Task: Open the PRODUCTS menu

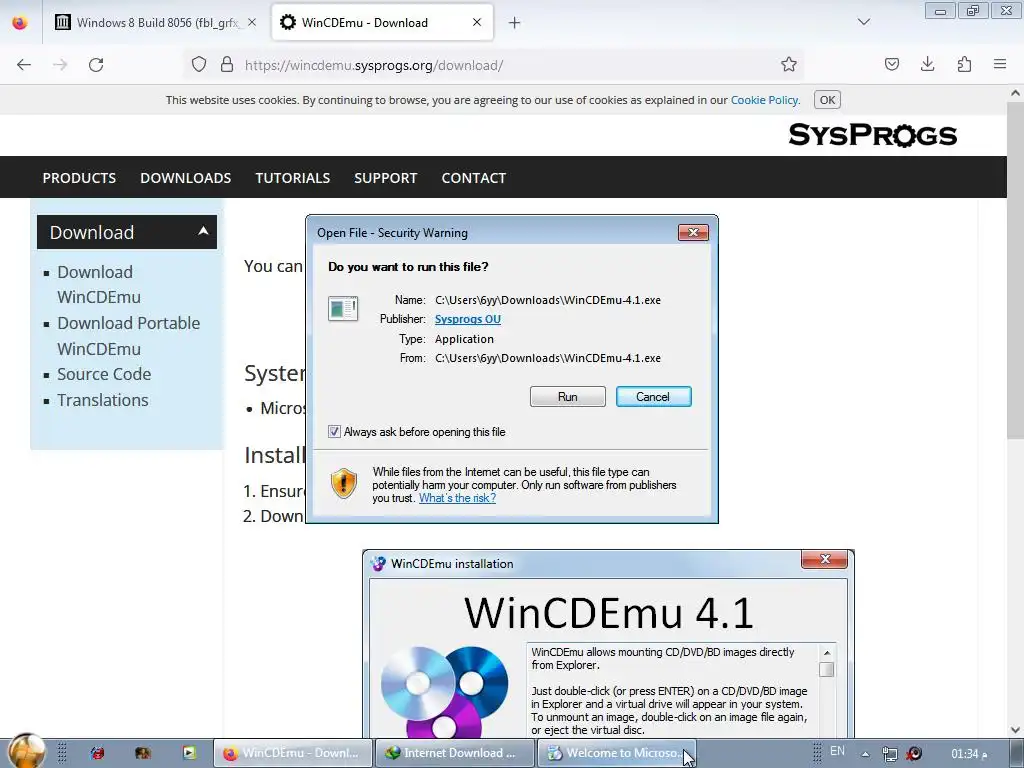Action: (79, 178)
